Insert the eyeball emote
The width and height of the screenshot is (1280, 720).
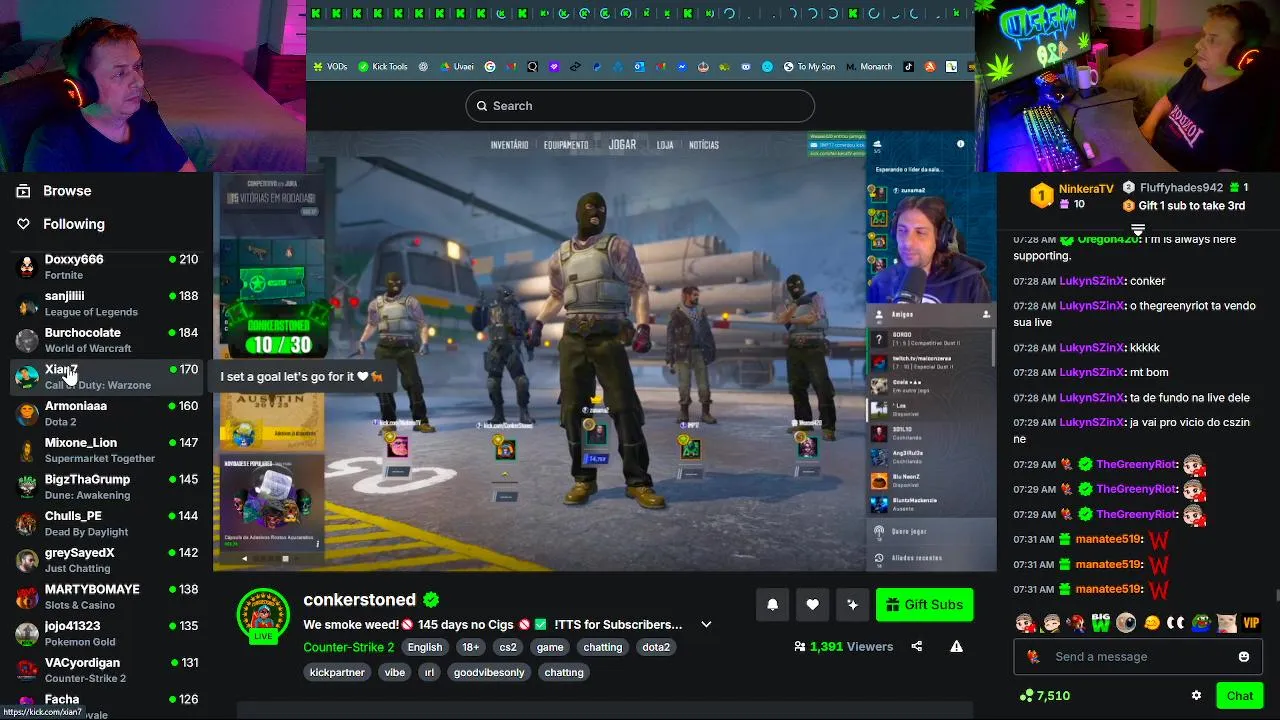(x=1126, y=623)
